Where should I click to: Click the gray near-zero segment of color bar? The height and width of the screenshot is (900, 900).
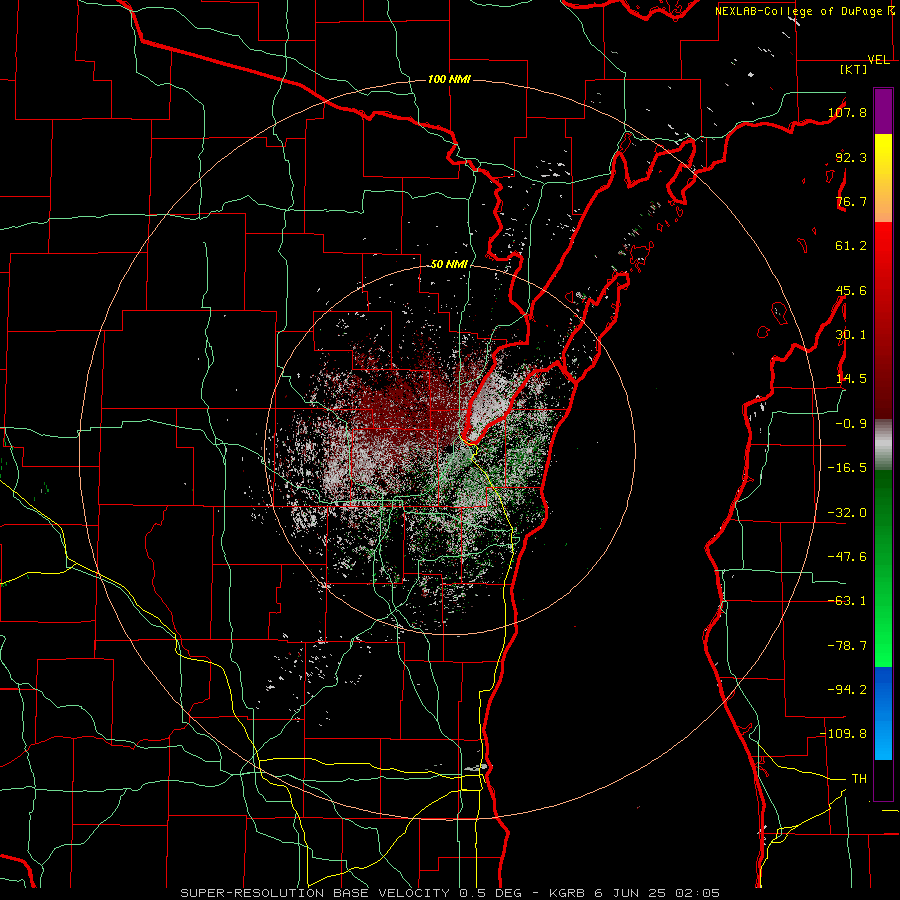click(x=883, y=444)
